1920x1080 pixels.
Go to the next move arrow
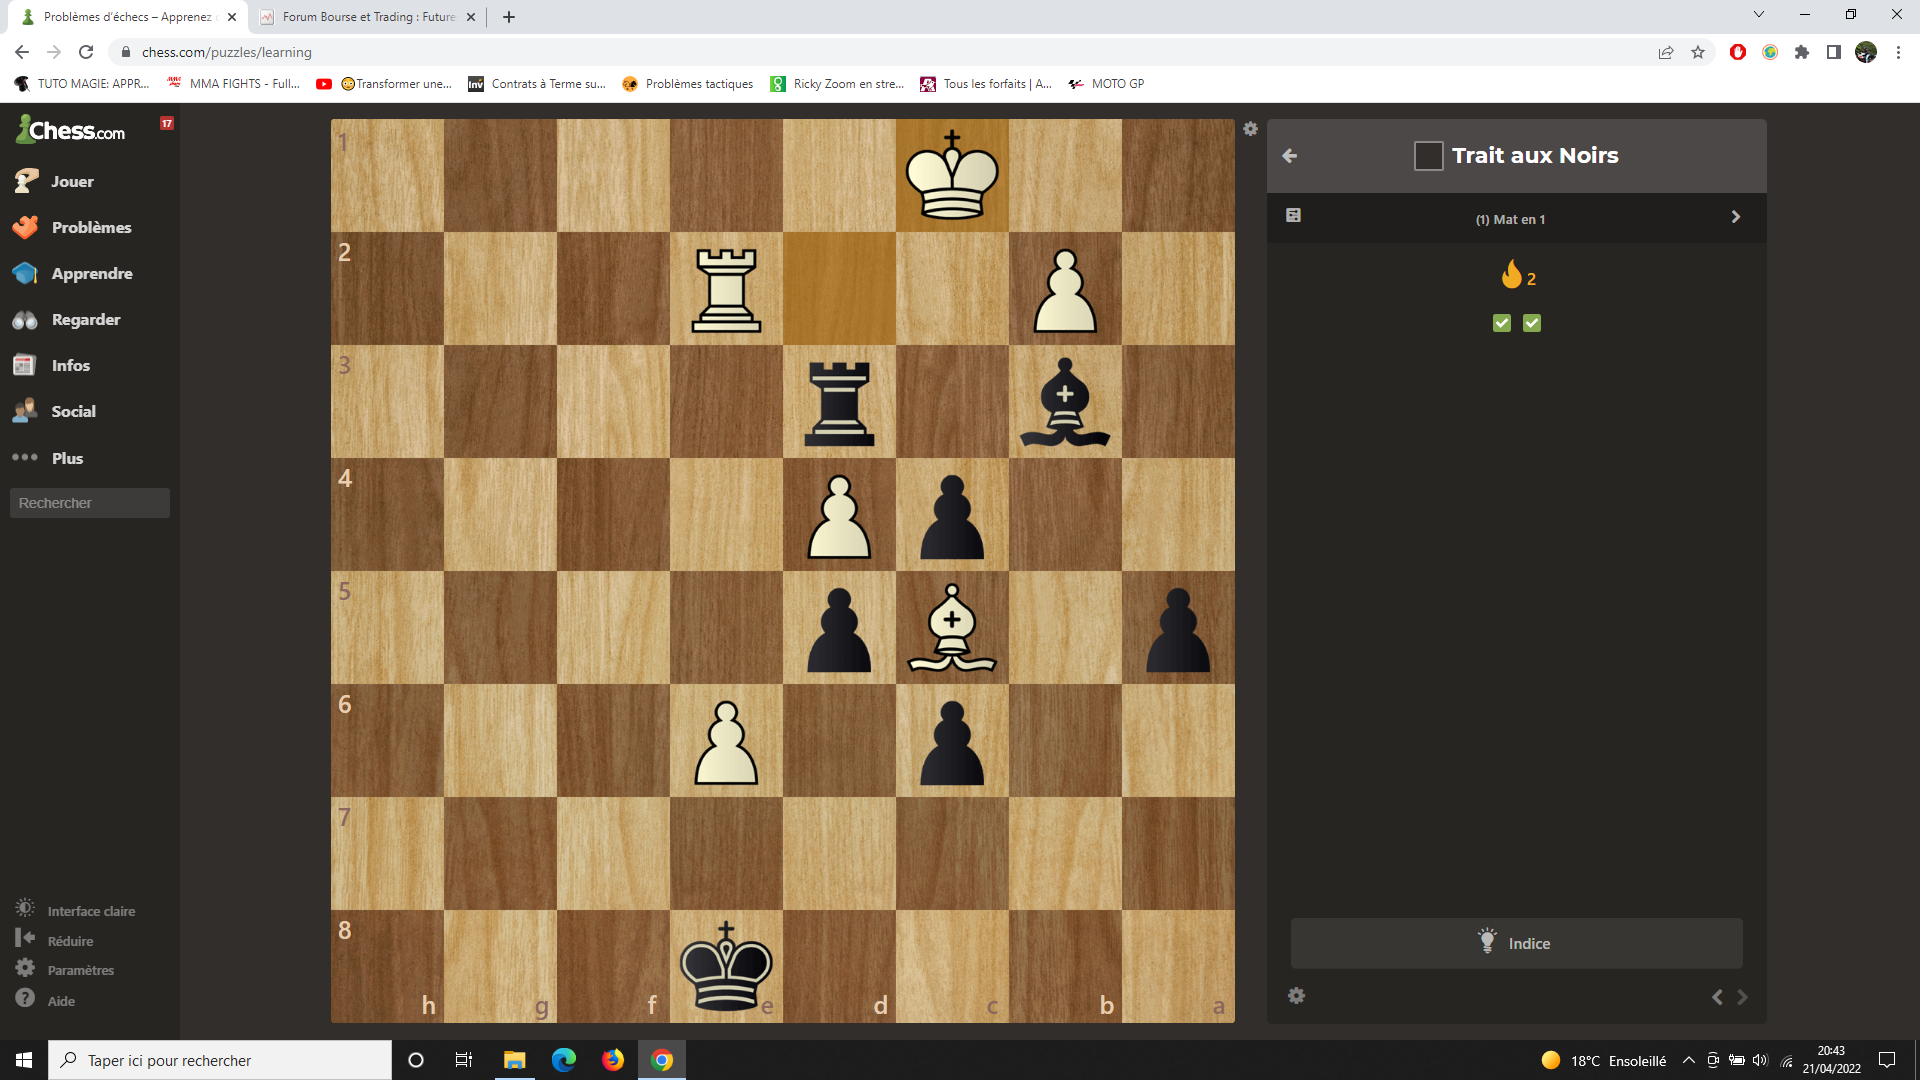click(1742, 997)
